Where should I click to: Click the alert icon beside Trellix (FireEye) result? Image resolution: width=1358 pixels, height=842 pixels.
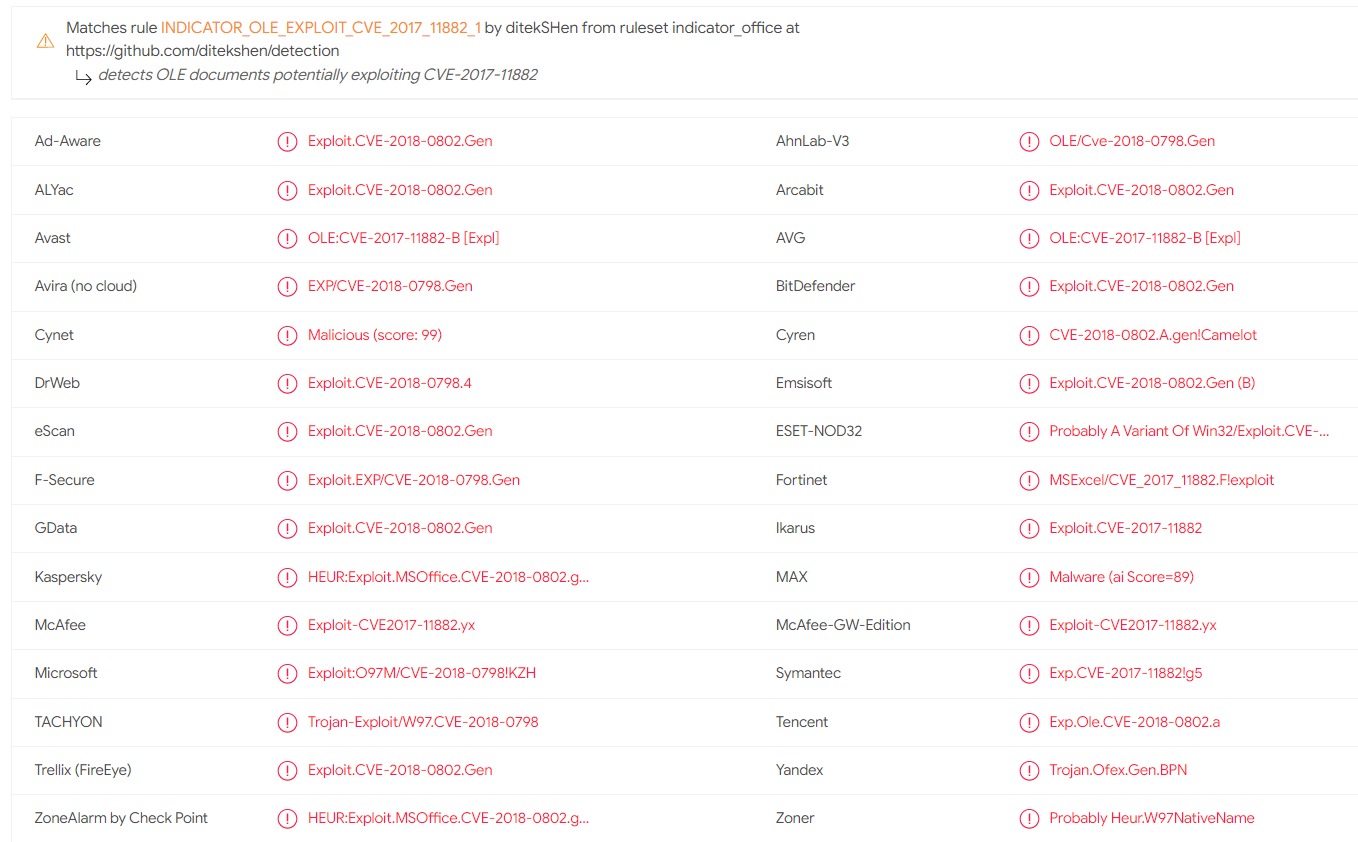point(287,771)
